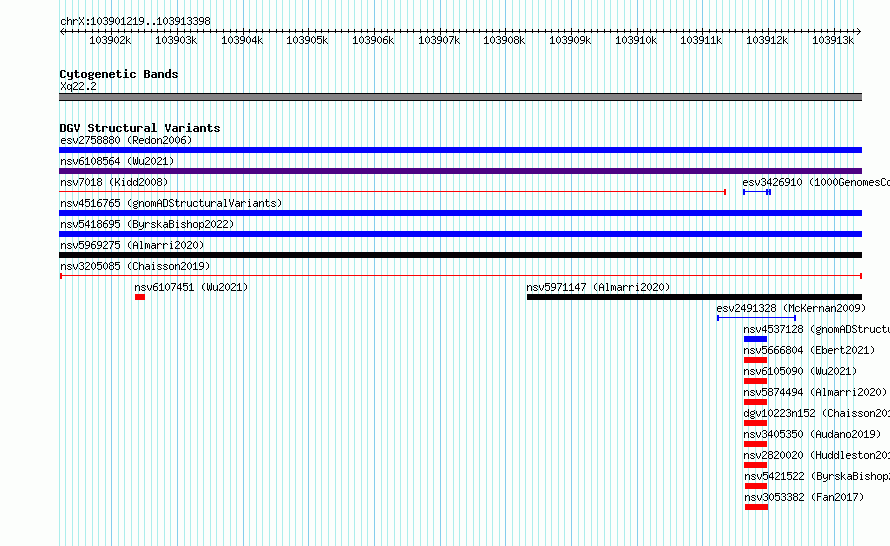This screenshot has width=890, height=546.
Task: Open the nsv4516765 (gnomADStructuralVariants) label
Action: point(171,203)
